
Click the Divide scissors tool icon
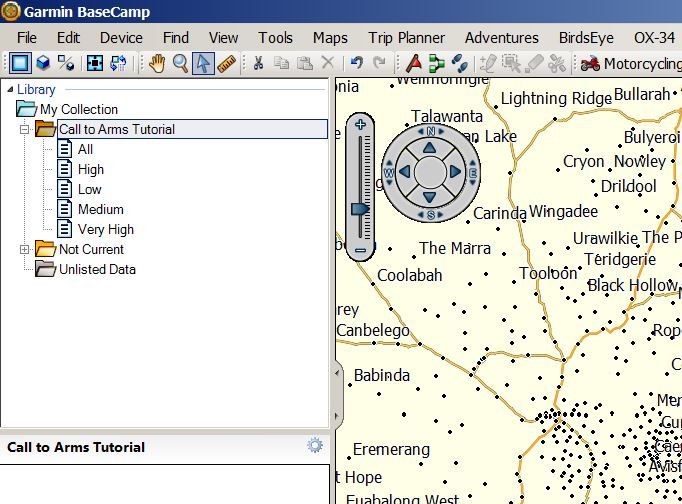coord(557,63)
